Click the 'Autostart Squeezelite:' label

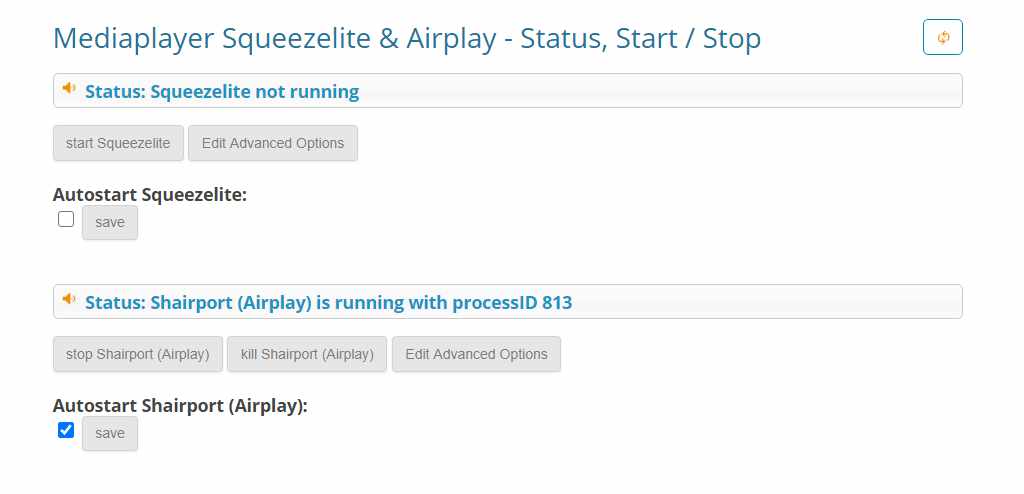[x=150, y=195]
